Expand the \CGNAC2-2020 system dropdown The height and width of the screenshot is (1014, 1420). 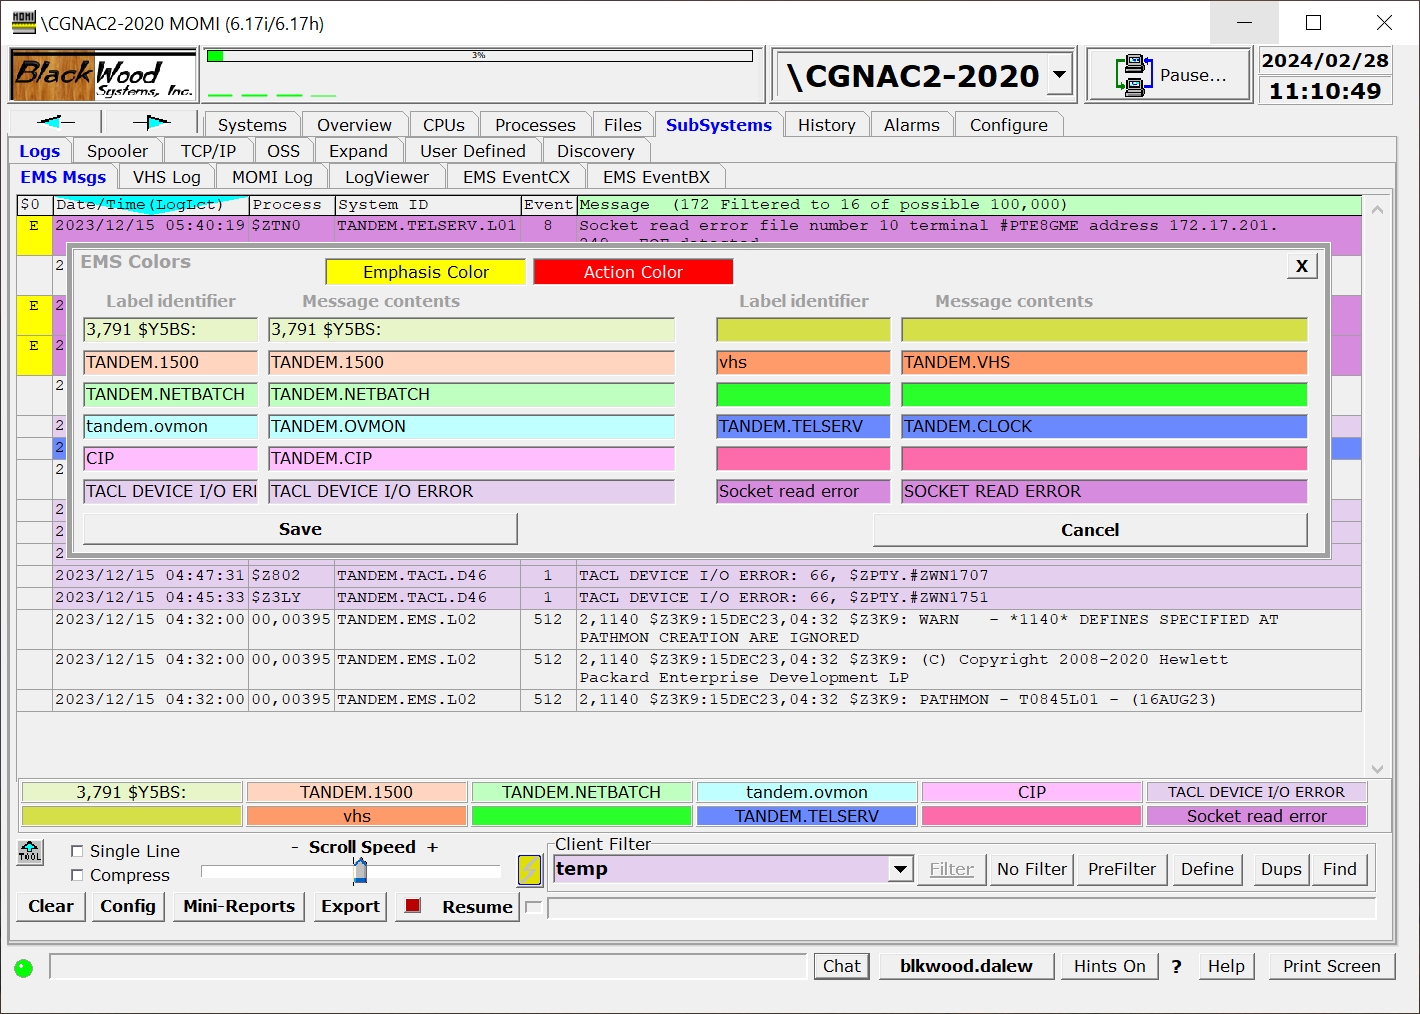tap(1059, 75)
